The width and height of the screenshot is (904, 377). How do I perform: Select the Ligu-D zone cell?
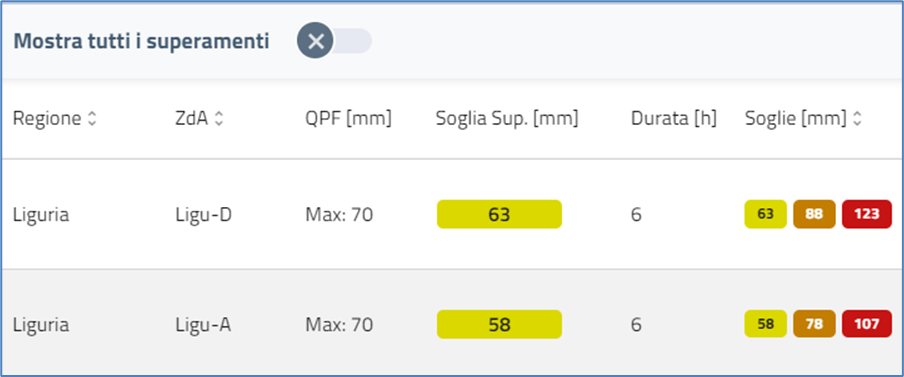pyautogui.click(x=204, y=215)
